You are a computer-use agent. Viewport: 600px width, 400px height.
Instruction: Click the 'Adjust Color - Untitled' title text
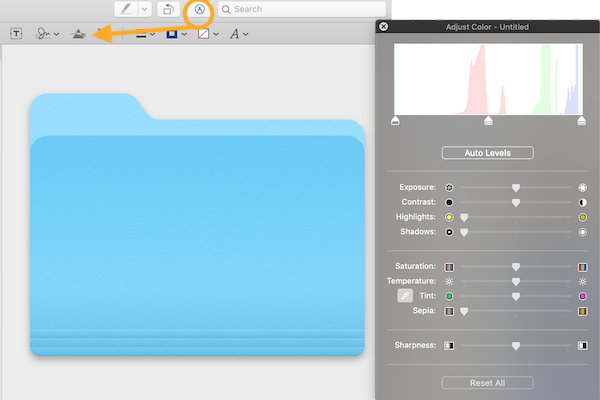487,27
